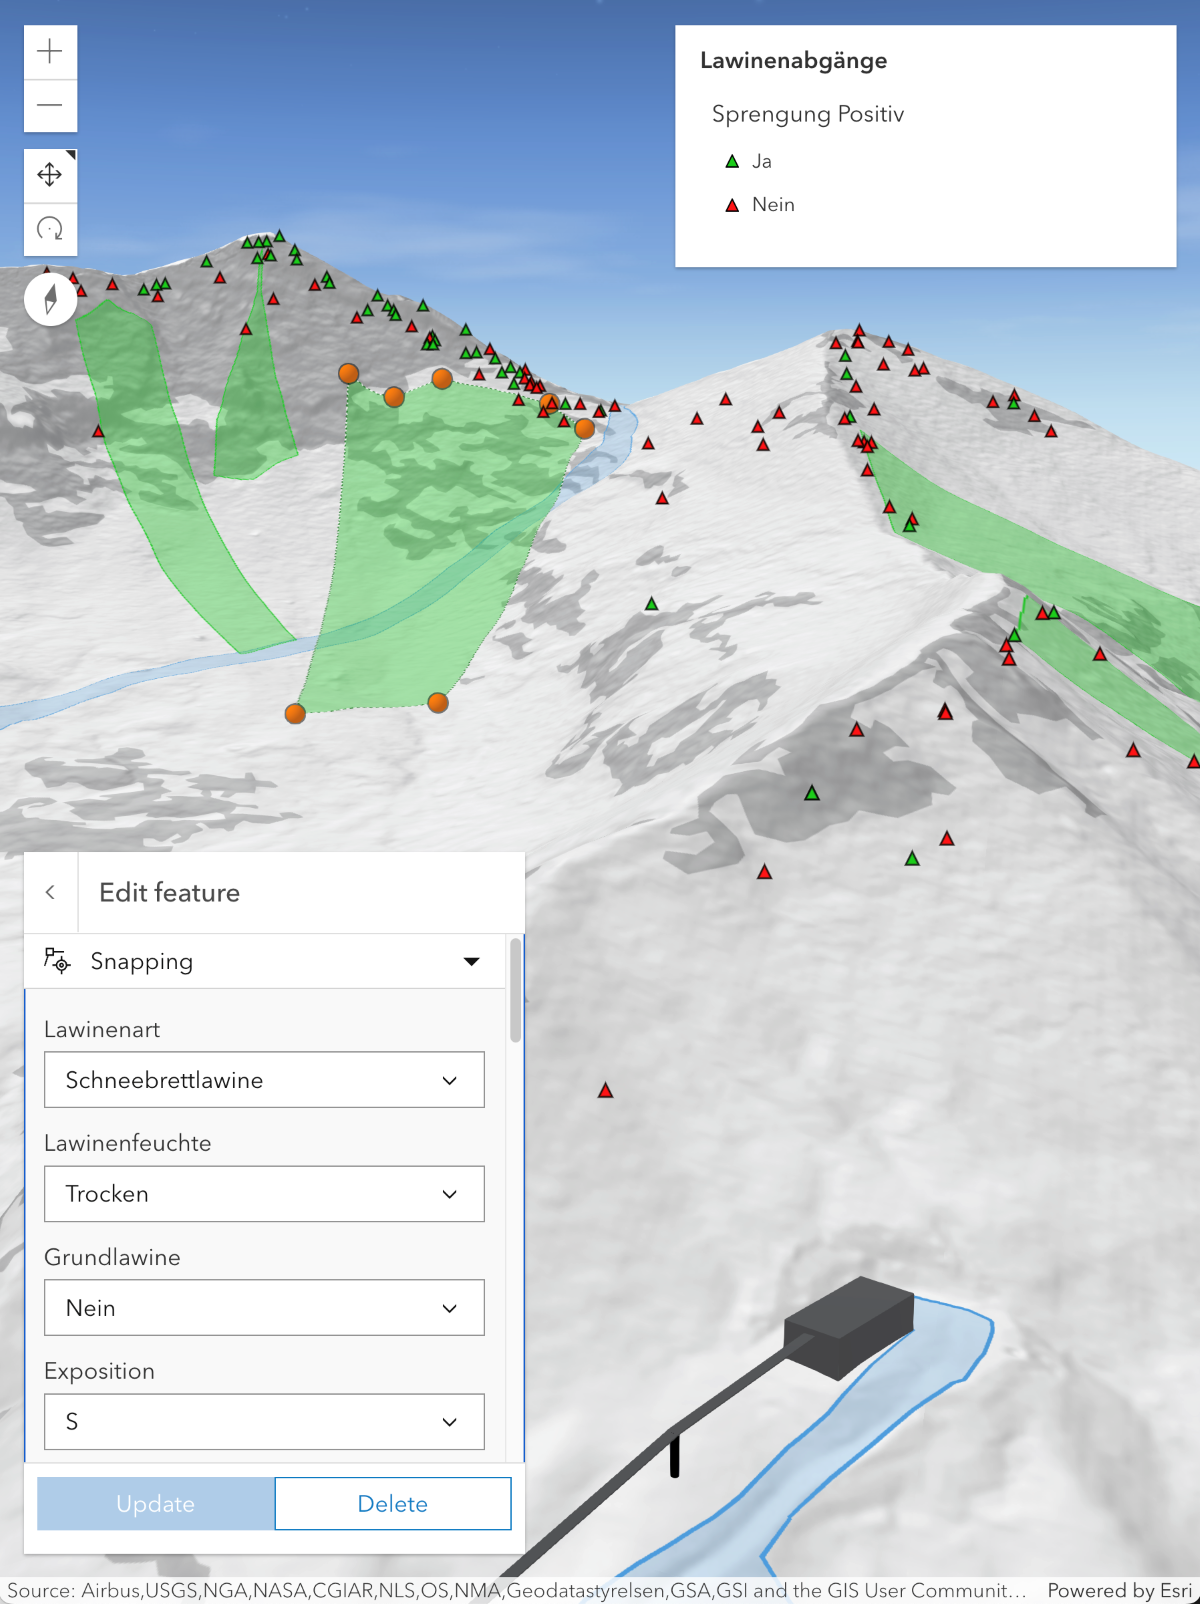Click the zoom out minus button
Image resolution: width=1200 pixels, height=1604 pixels.
[x=50, y=105]
